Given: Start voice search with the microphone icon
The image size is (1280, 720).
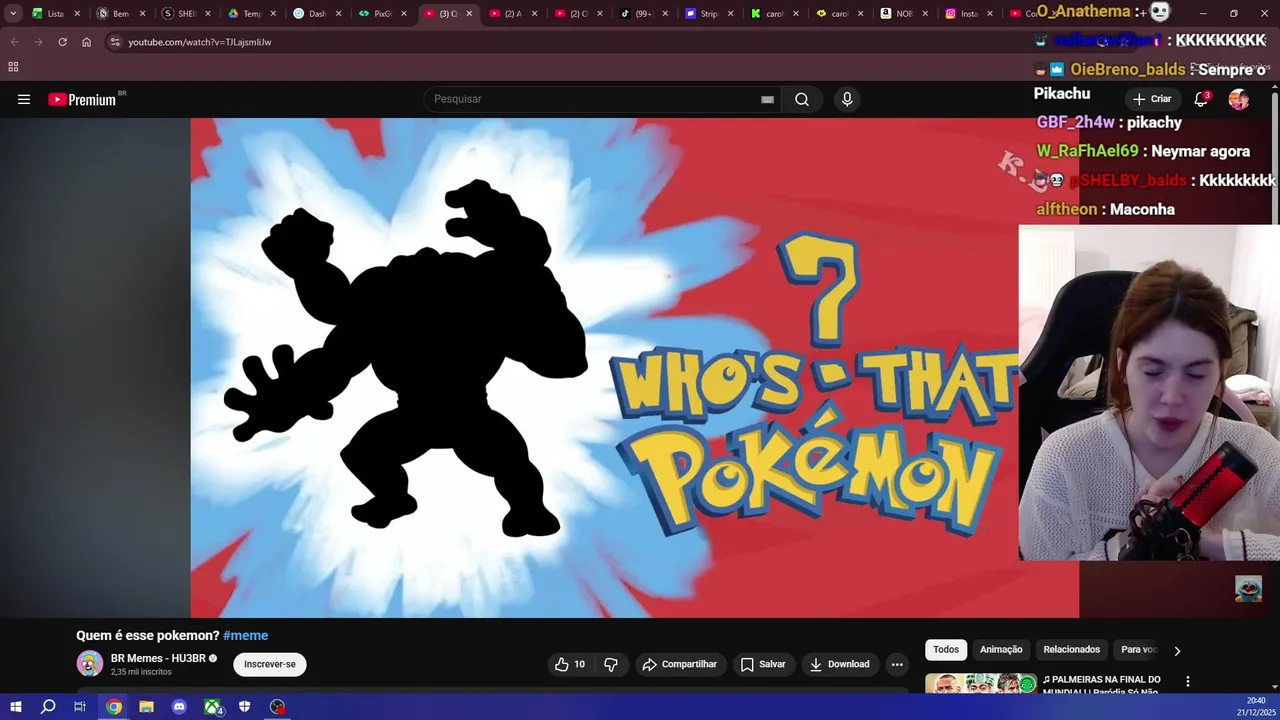Looking at the screenshot, I should pyautogui.click(x=847, y=99).
